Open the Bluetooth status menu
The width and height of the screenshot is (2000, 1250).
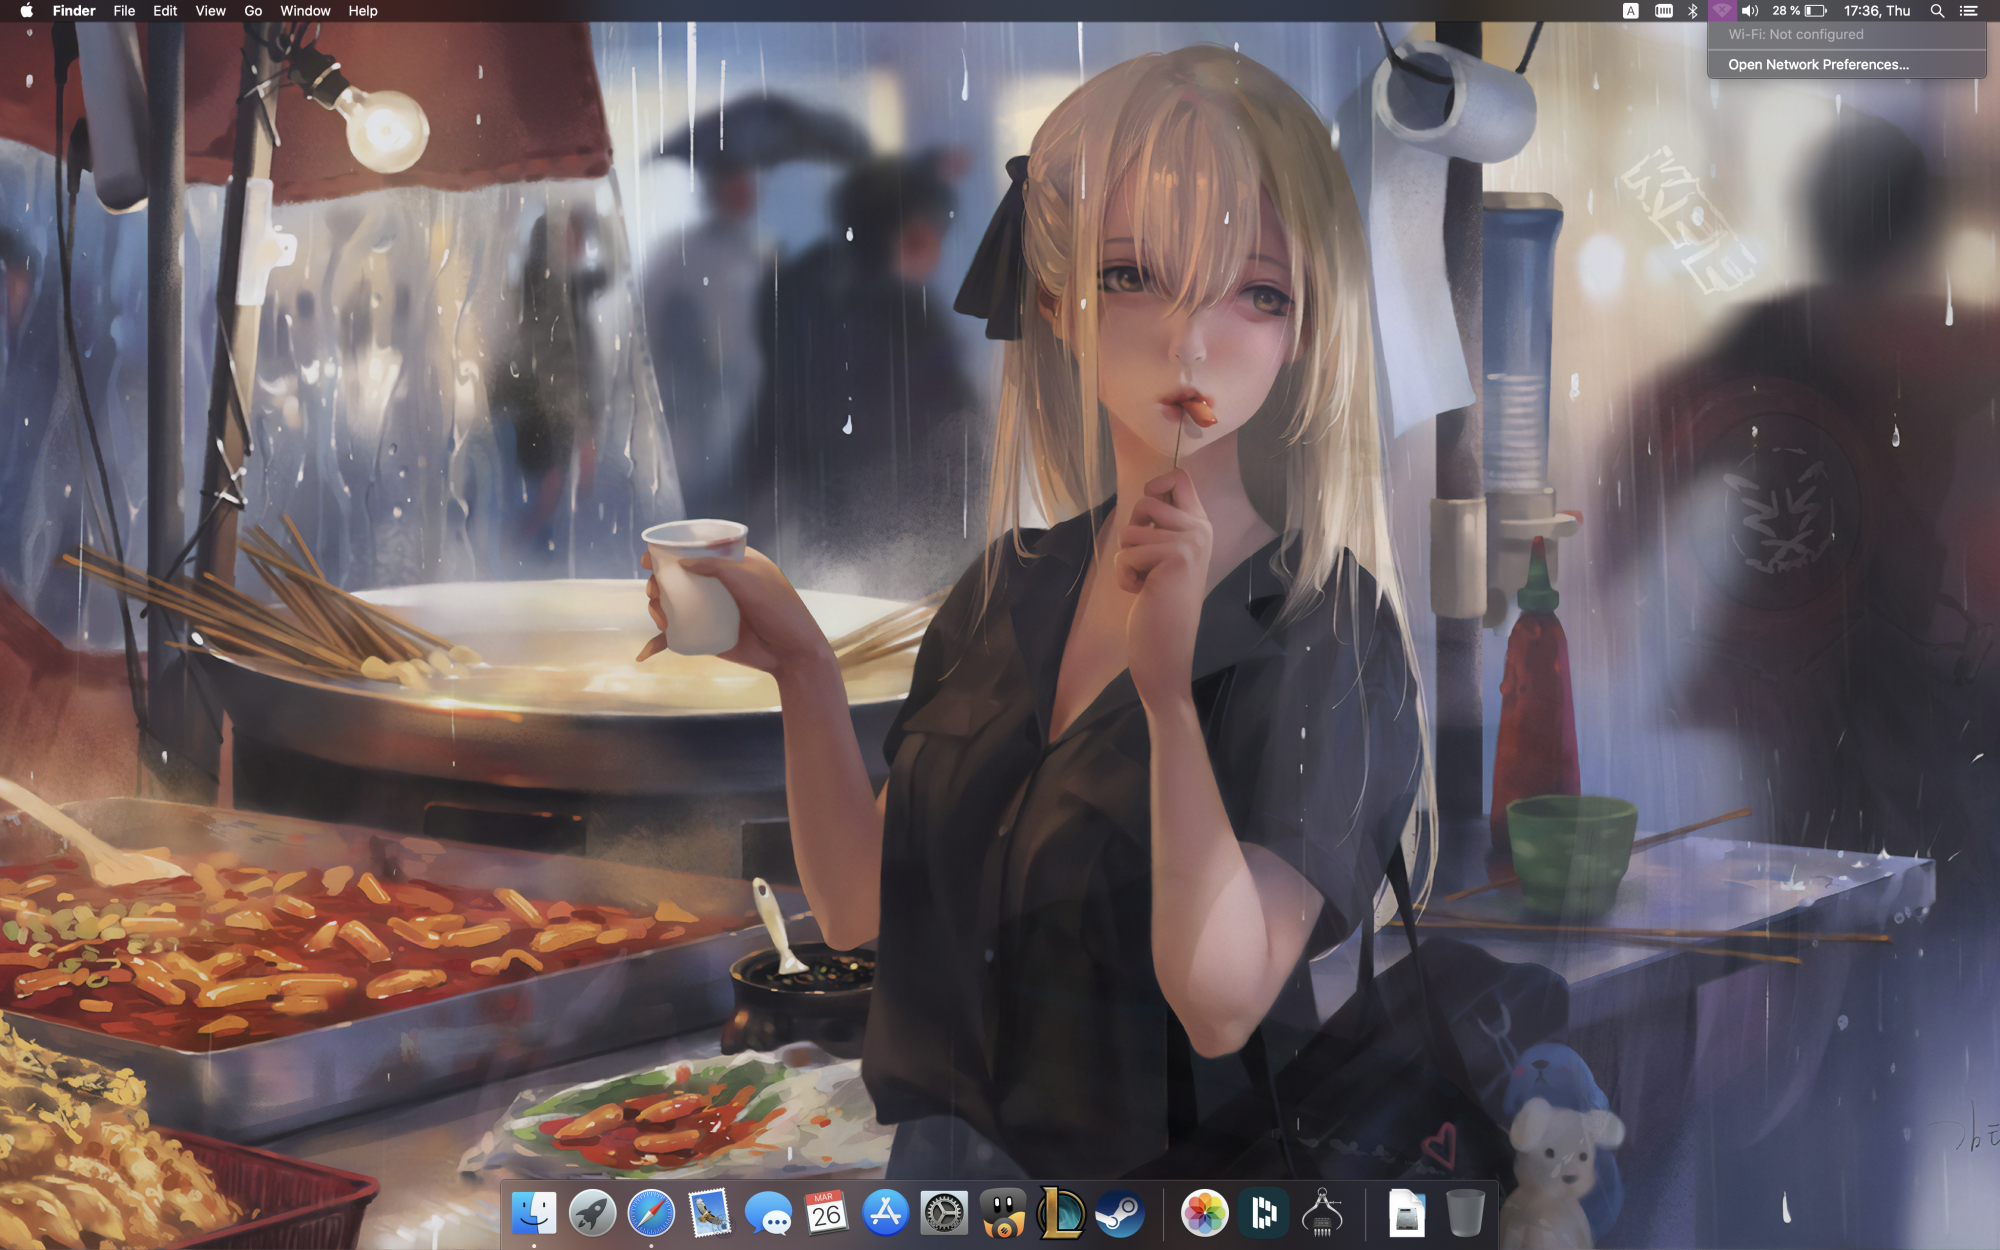(x=1693, y=11)
